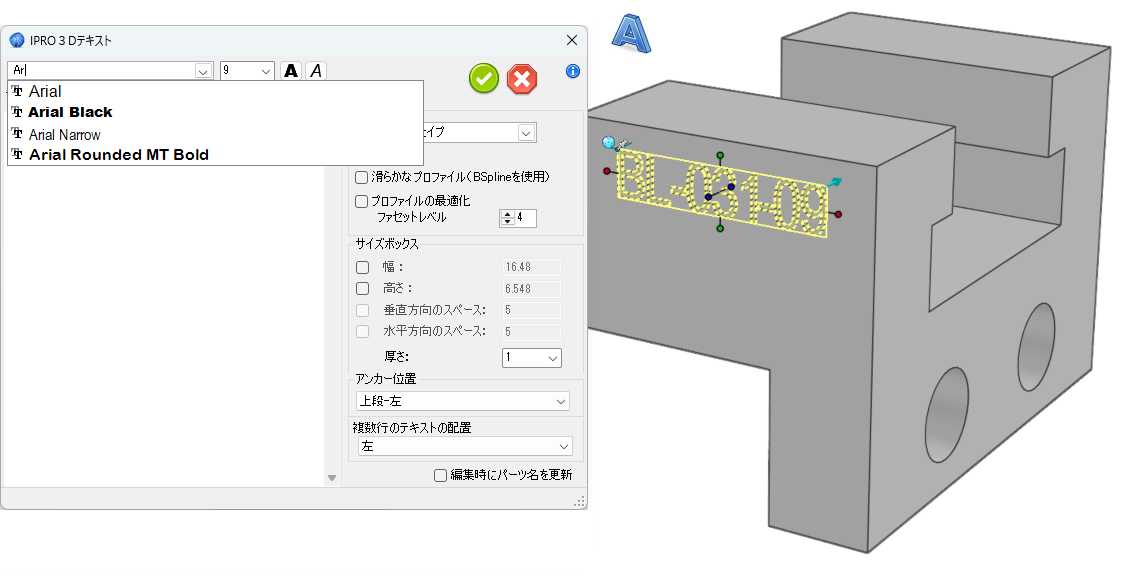The height and width of the screenshot is (576, 1122).
Task: Click the ファセットレベル value field
Action: tap(525, 218)
